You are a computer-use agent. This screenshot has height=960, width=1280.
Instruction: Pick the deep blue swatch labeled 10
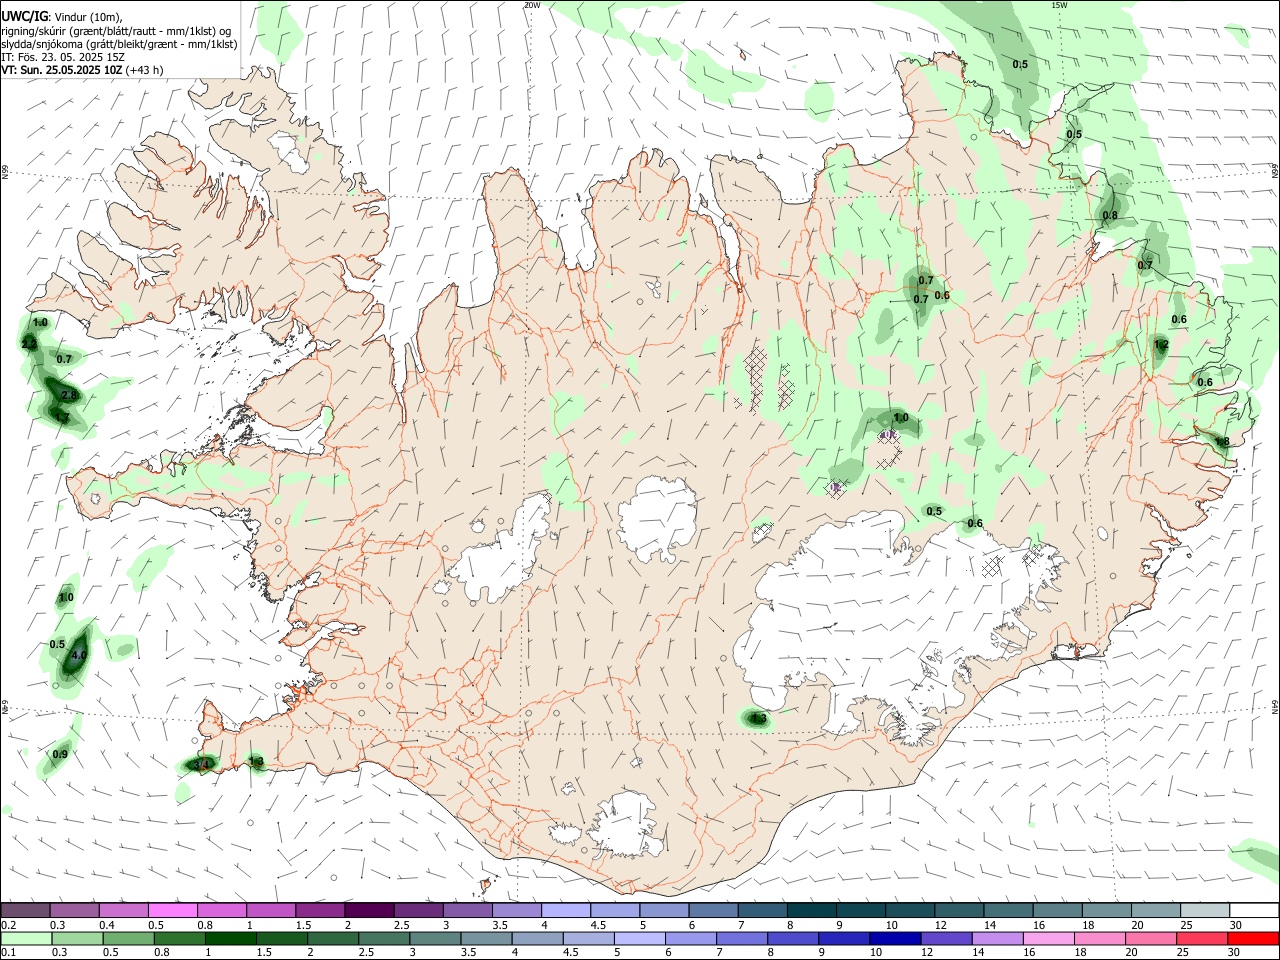[x=895, y=938]
